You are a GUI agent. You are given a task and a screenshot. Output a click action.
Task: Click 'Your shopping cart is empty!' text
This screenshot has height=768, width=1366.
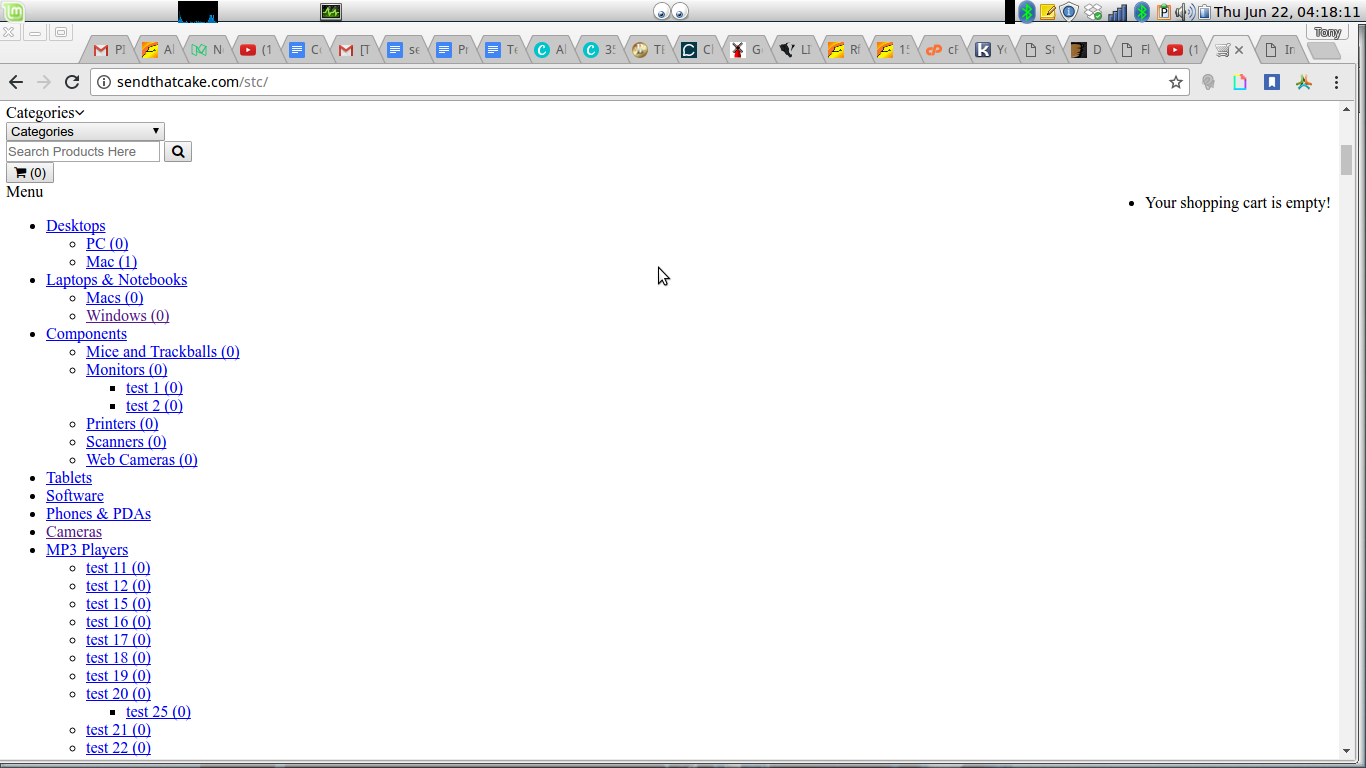point(1238,202)
